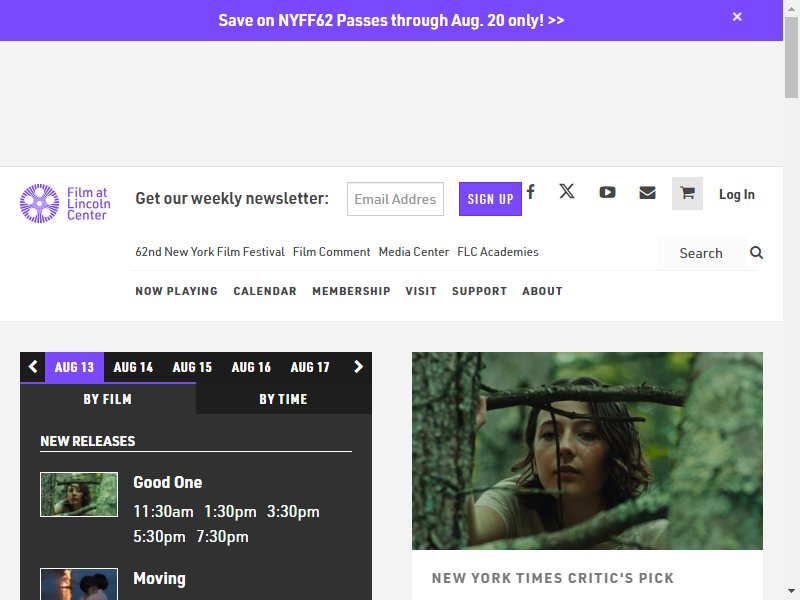
Task: Close the NYFF62 promo banner
Action: click(737, 17)
